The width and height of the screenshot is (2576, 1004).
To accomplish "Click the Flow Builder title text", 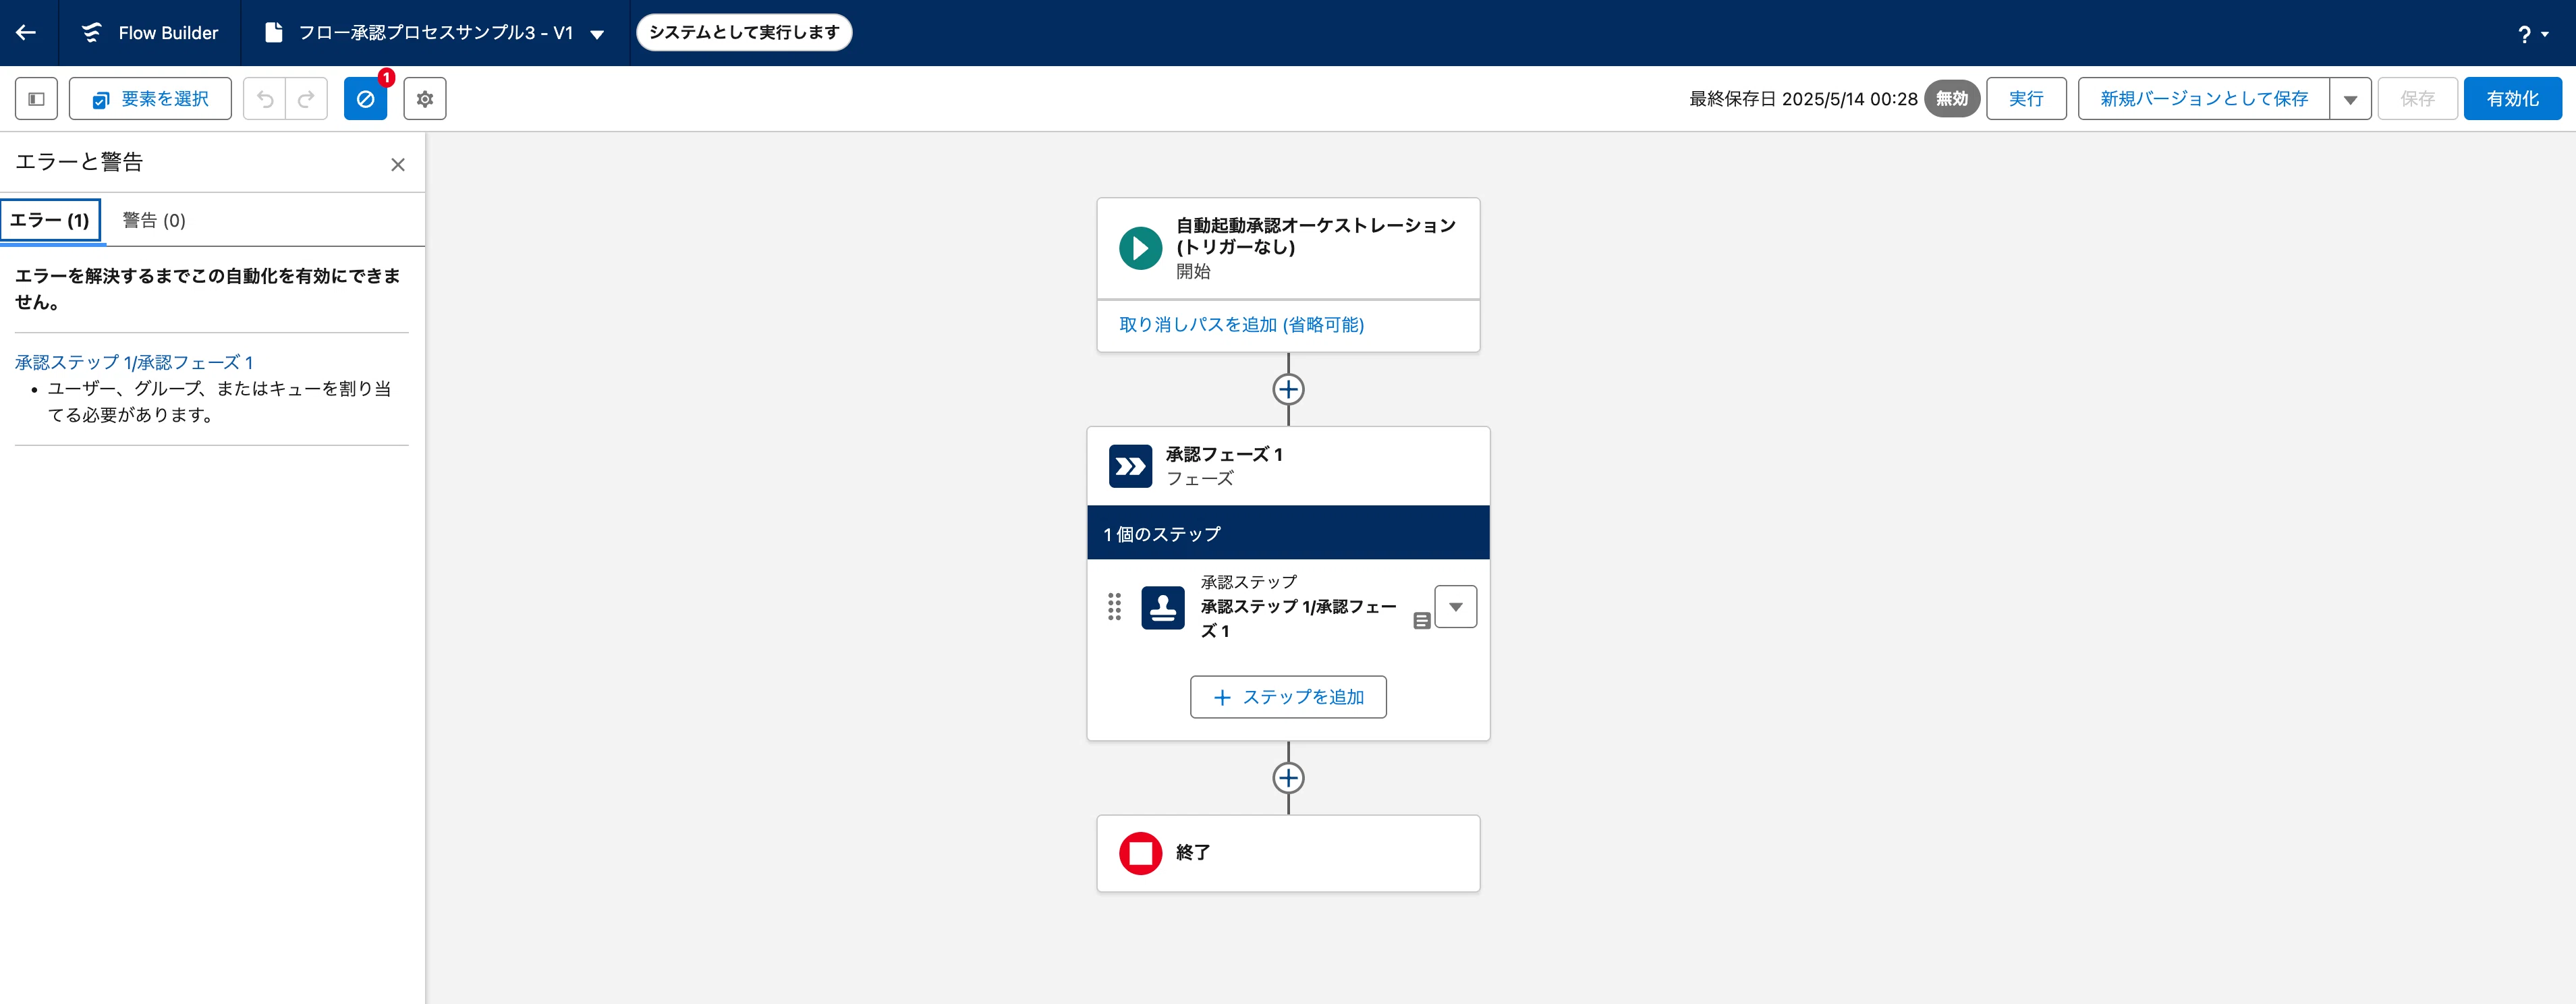I will click(x=168, y=33).
